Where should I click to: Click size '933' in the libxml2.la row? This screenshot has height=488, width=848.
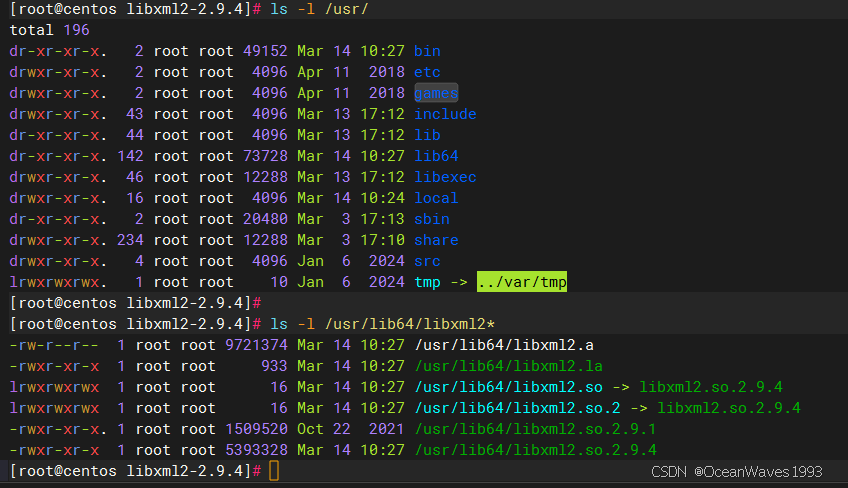pos(274,366)
